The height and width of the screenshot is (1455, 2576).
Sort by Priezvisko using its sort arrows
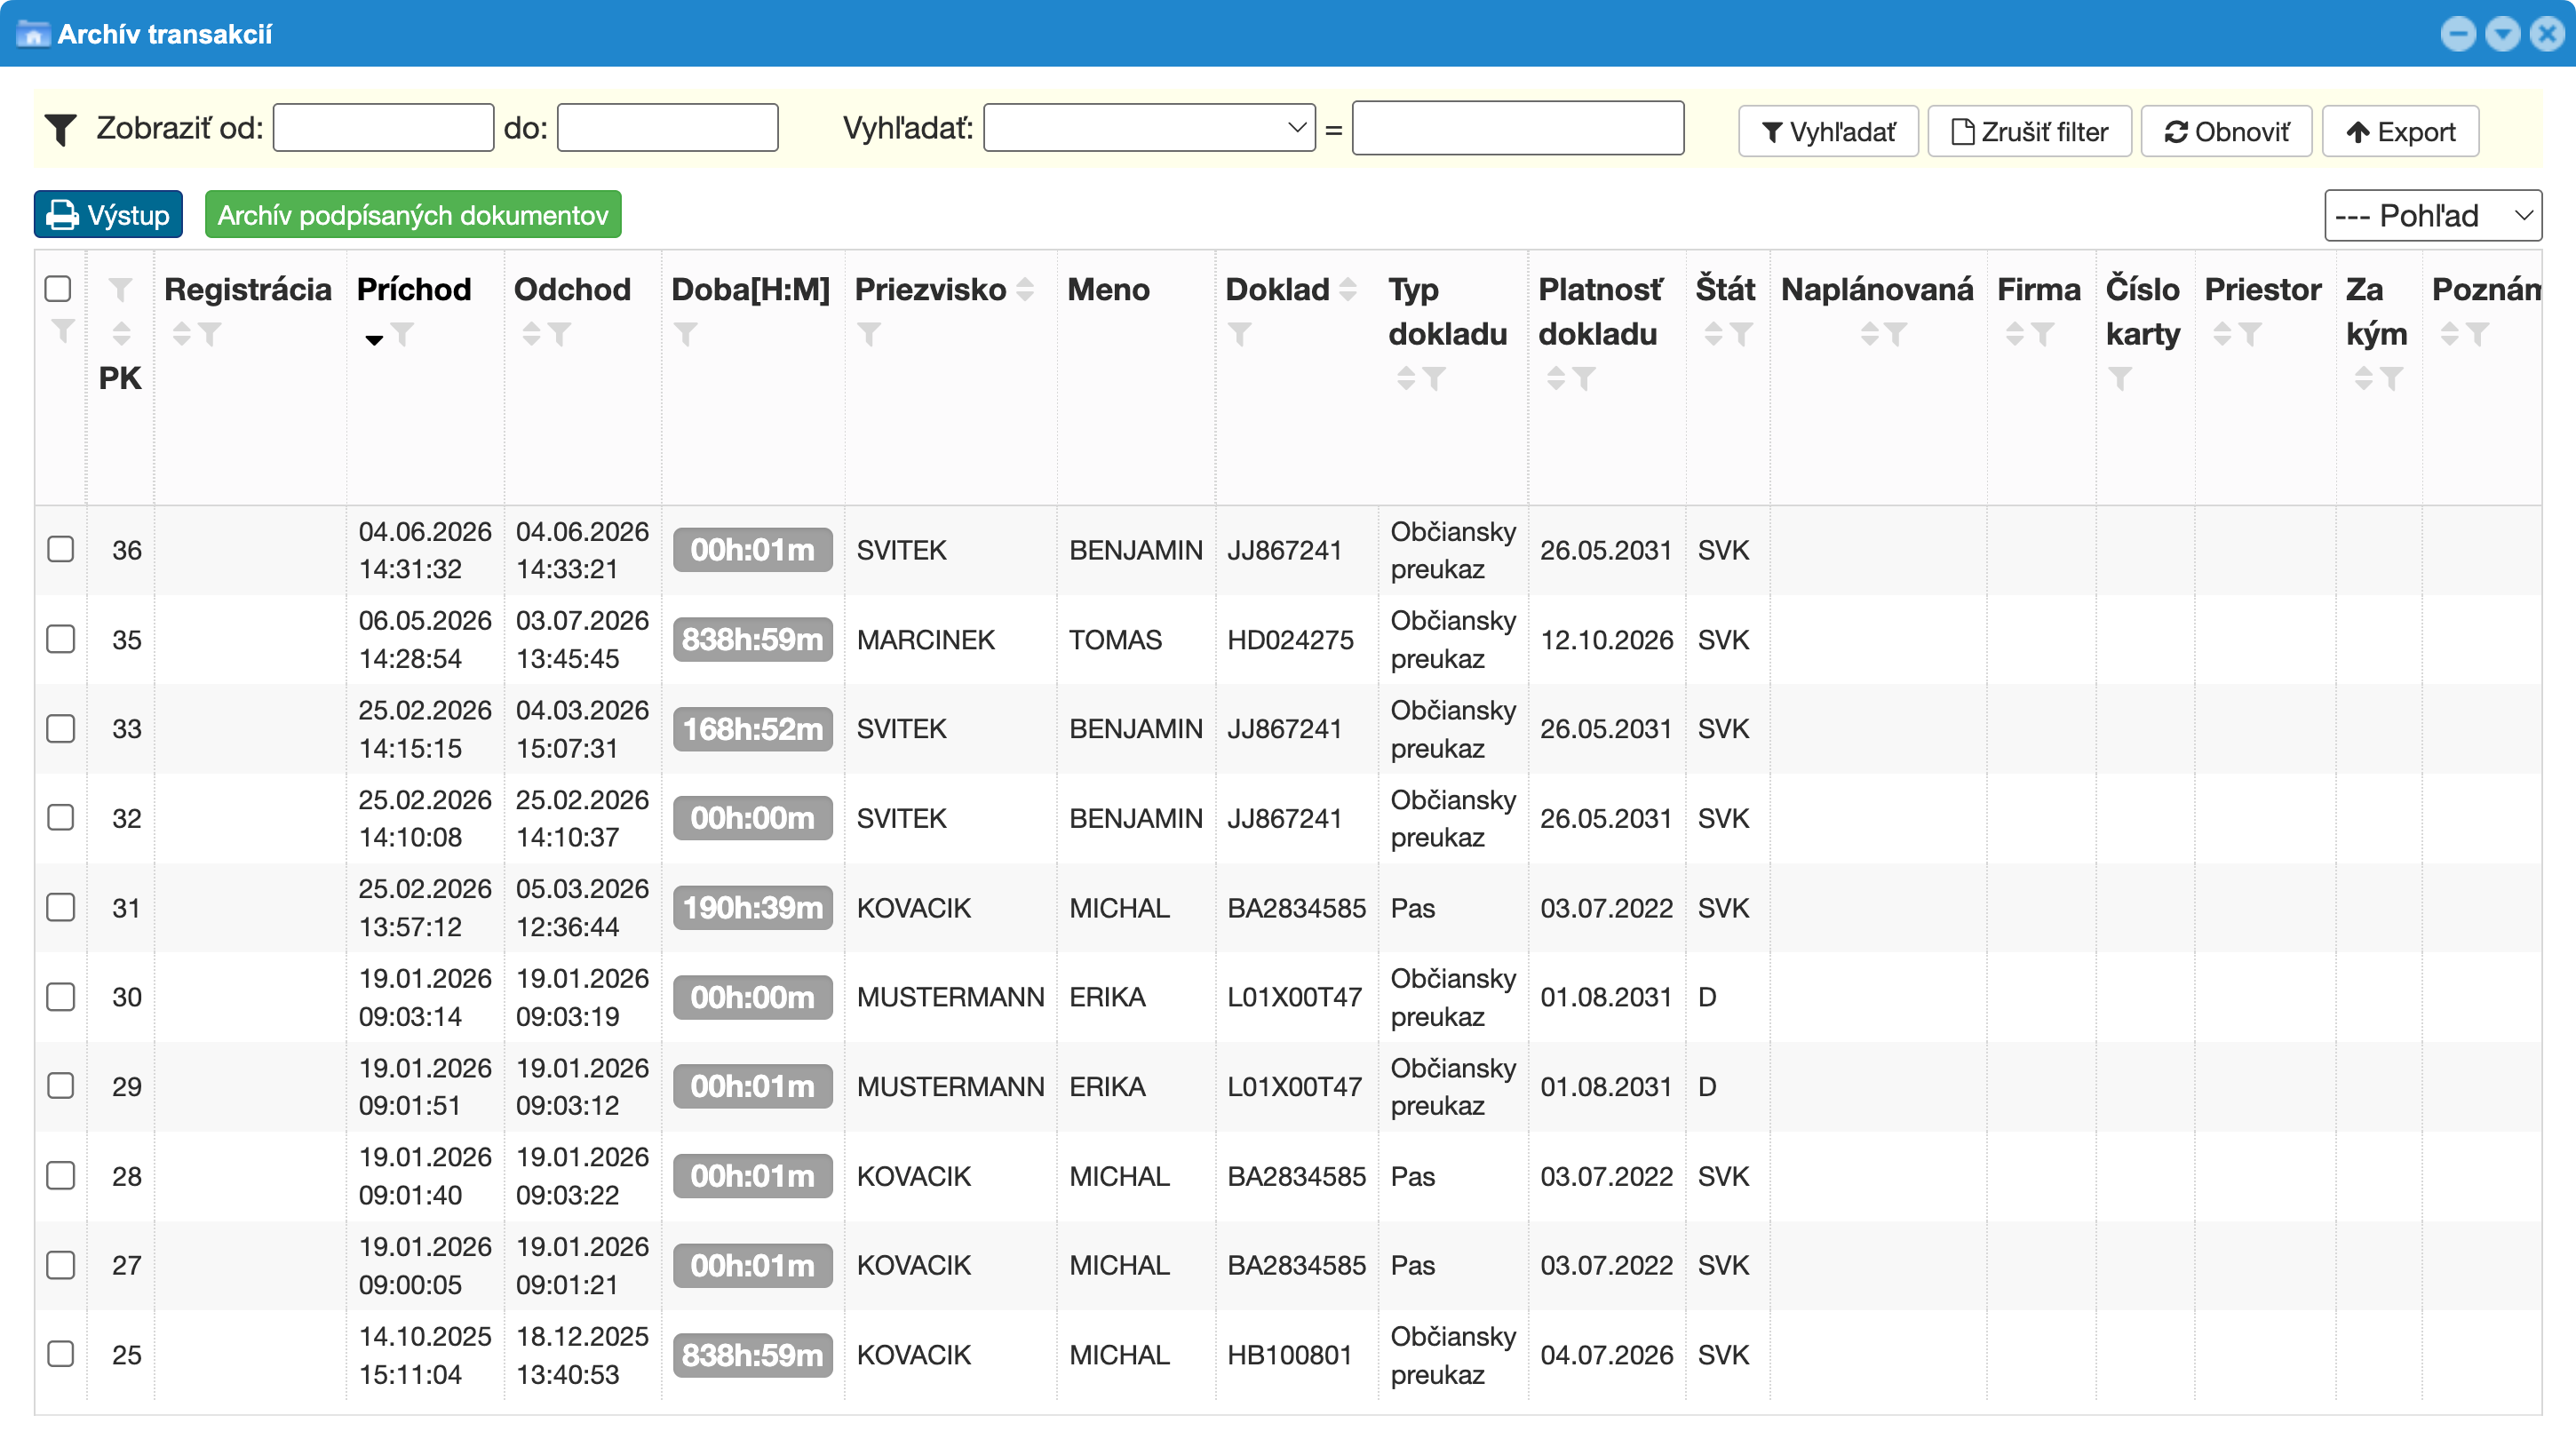[1025, 289]
